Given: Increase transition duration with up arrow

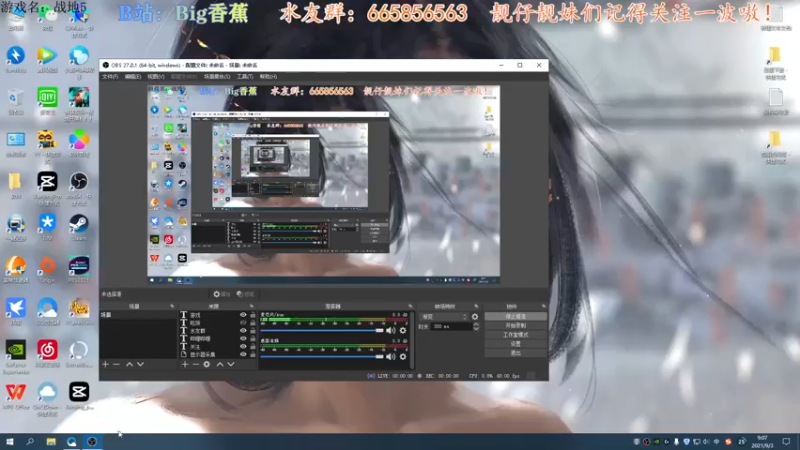Looking at the screenshot, I should (476, 324).
